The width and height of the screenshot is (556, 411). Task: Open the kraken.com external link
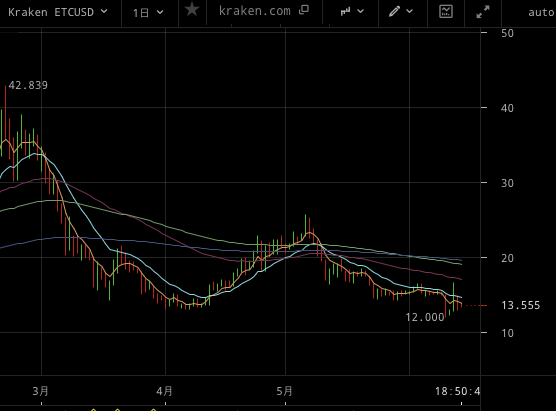coord(255,11)
